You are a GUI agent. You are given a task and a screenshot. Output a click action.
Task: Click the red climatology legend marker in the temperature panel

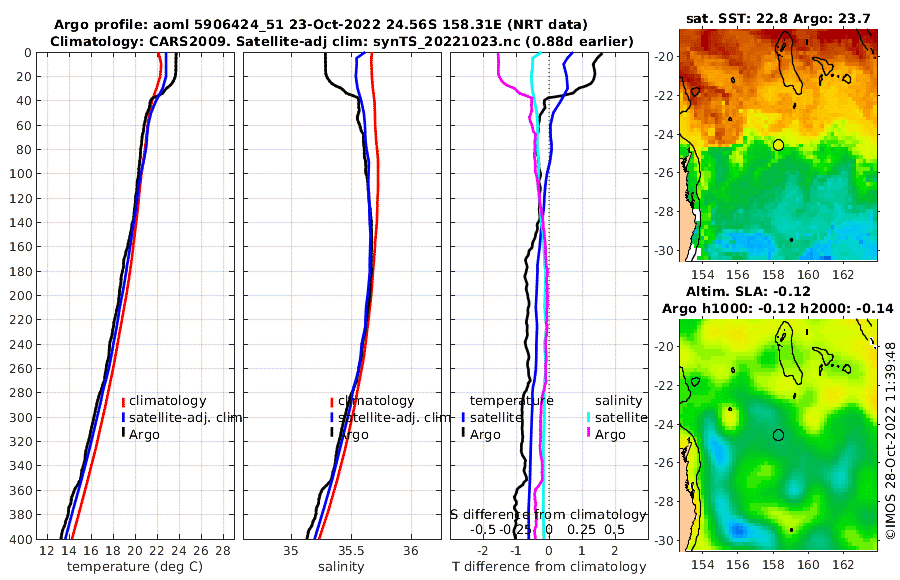tap(123, 402)
